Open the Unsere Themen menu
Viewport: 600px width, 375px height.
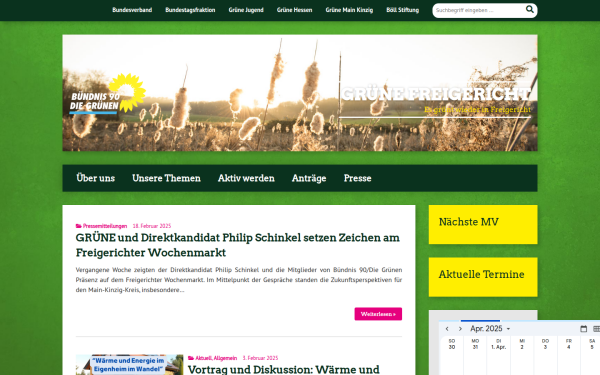pyautogui.click(x=166, y=178)
